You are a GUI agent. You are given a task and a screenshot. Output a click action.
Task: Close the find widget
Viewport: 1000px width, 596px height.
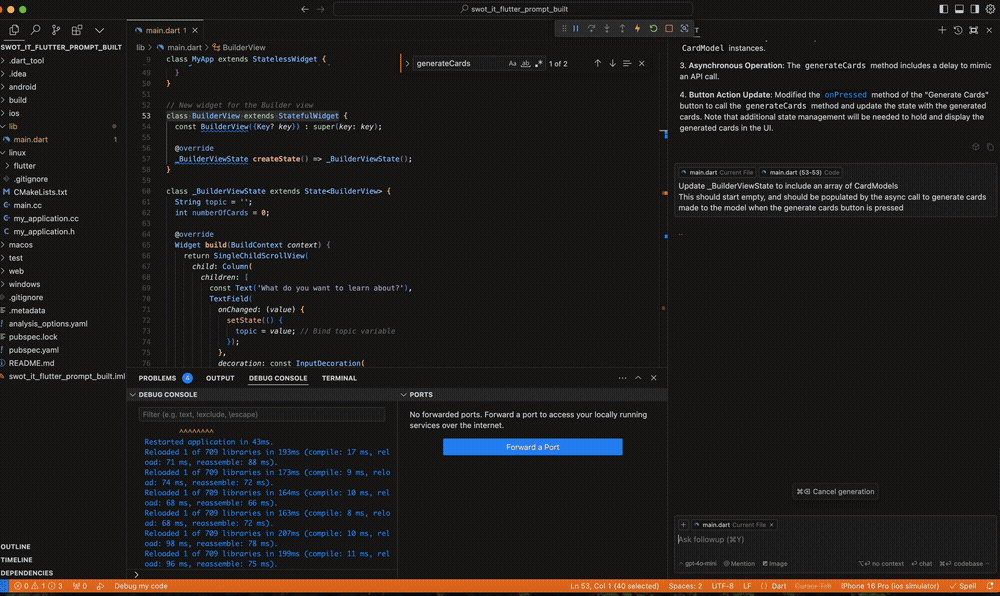(x=642, y=63)
